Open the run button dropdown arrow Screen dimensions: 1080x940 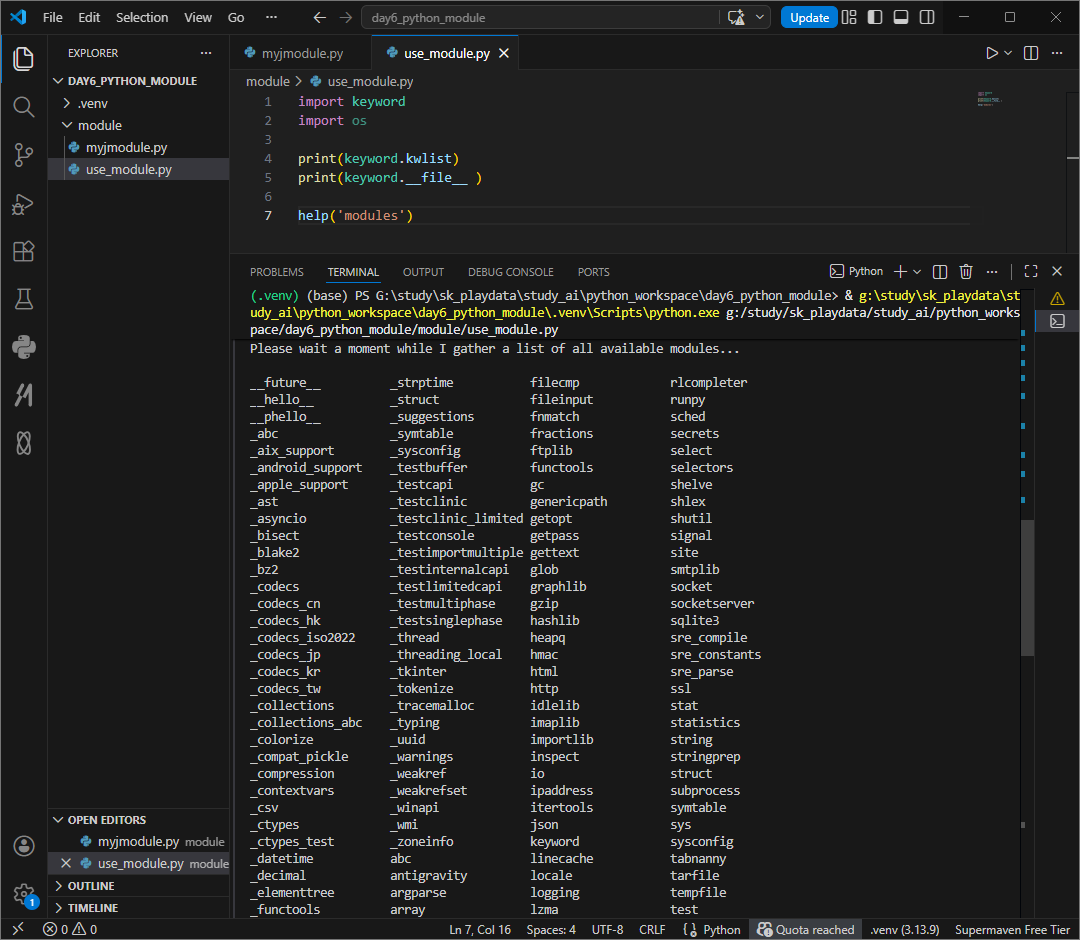1008,53
